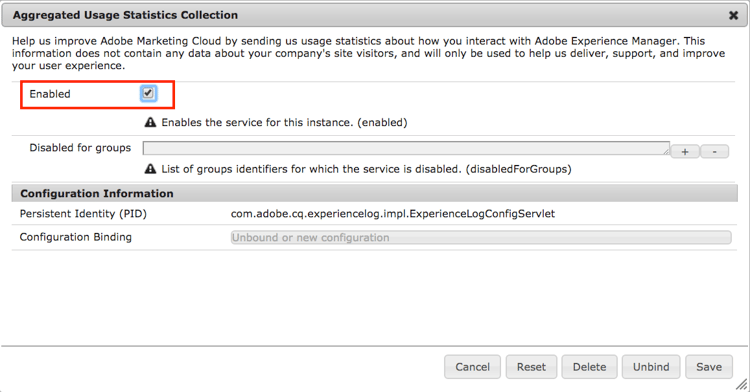The height and width of the screenshot is (392, 750).
Task: Select the PID value com.adobe.cq.experiencelog text
Action: (393, 214)
